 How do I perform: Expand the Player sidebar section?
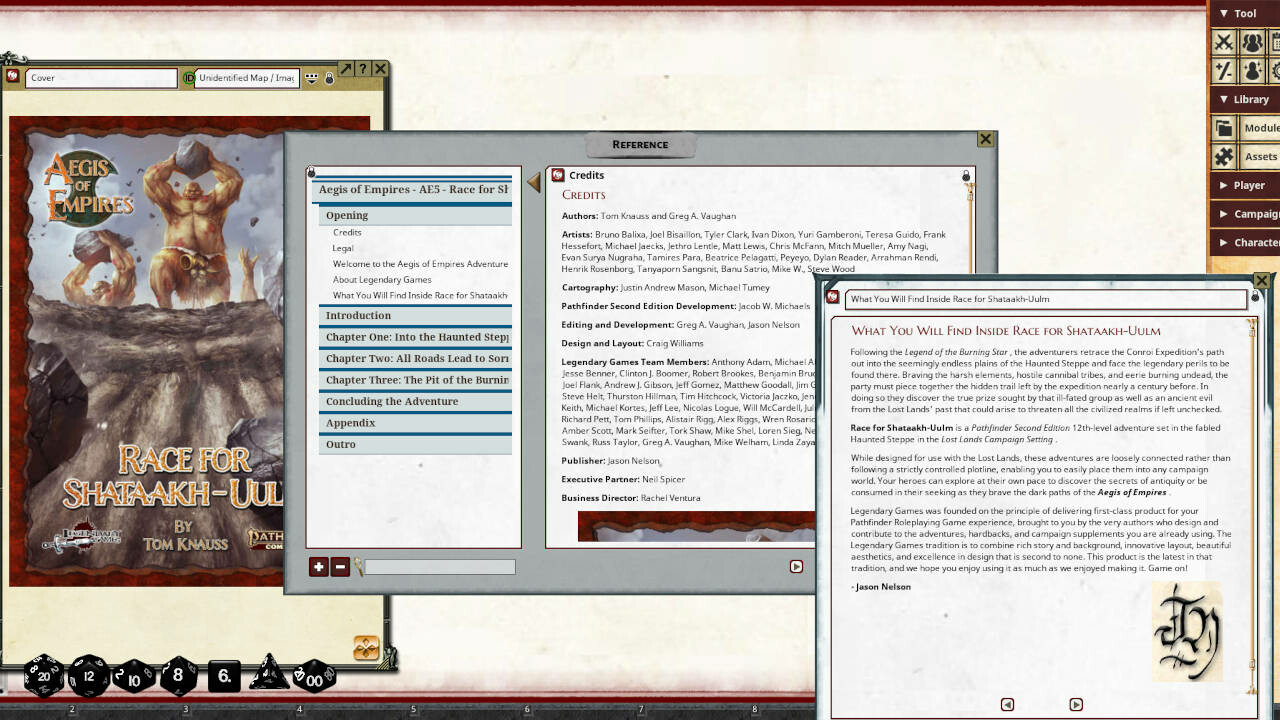point(1248,185)
